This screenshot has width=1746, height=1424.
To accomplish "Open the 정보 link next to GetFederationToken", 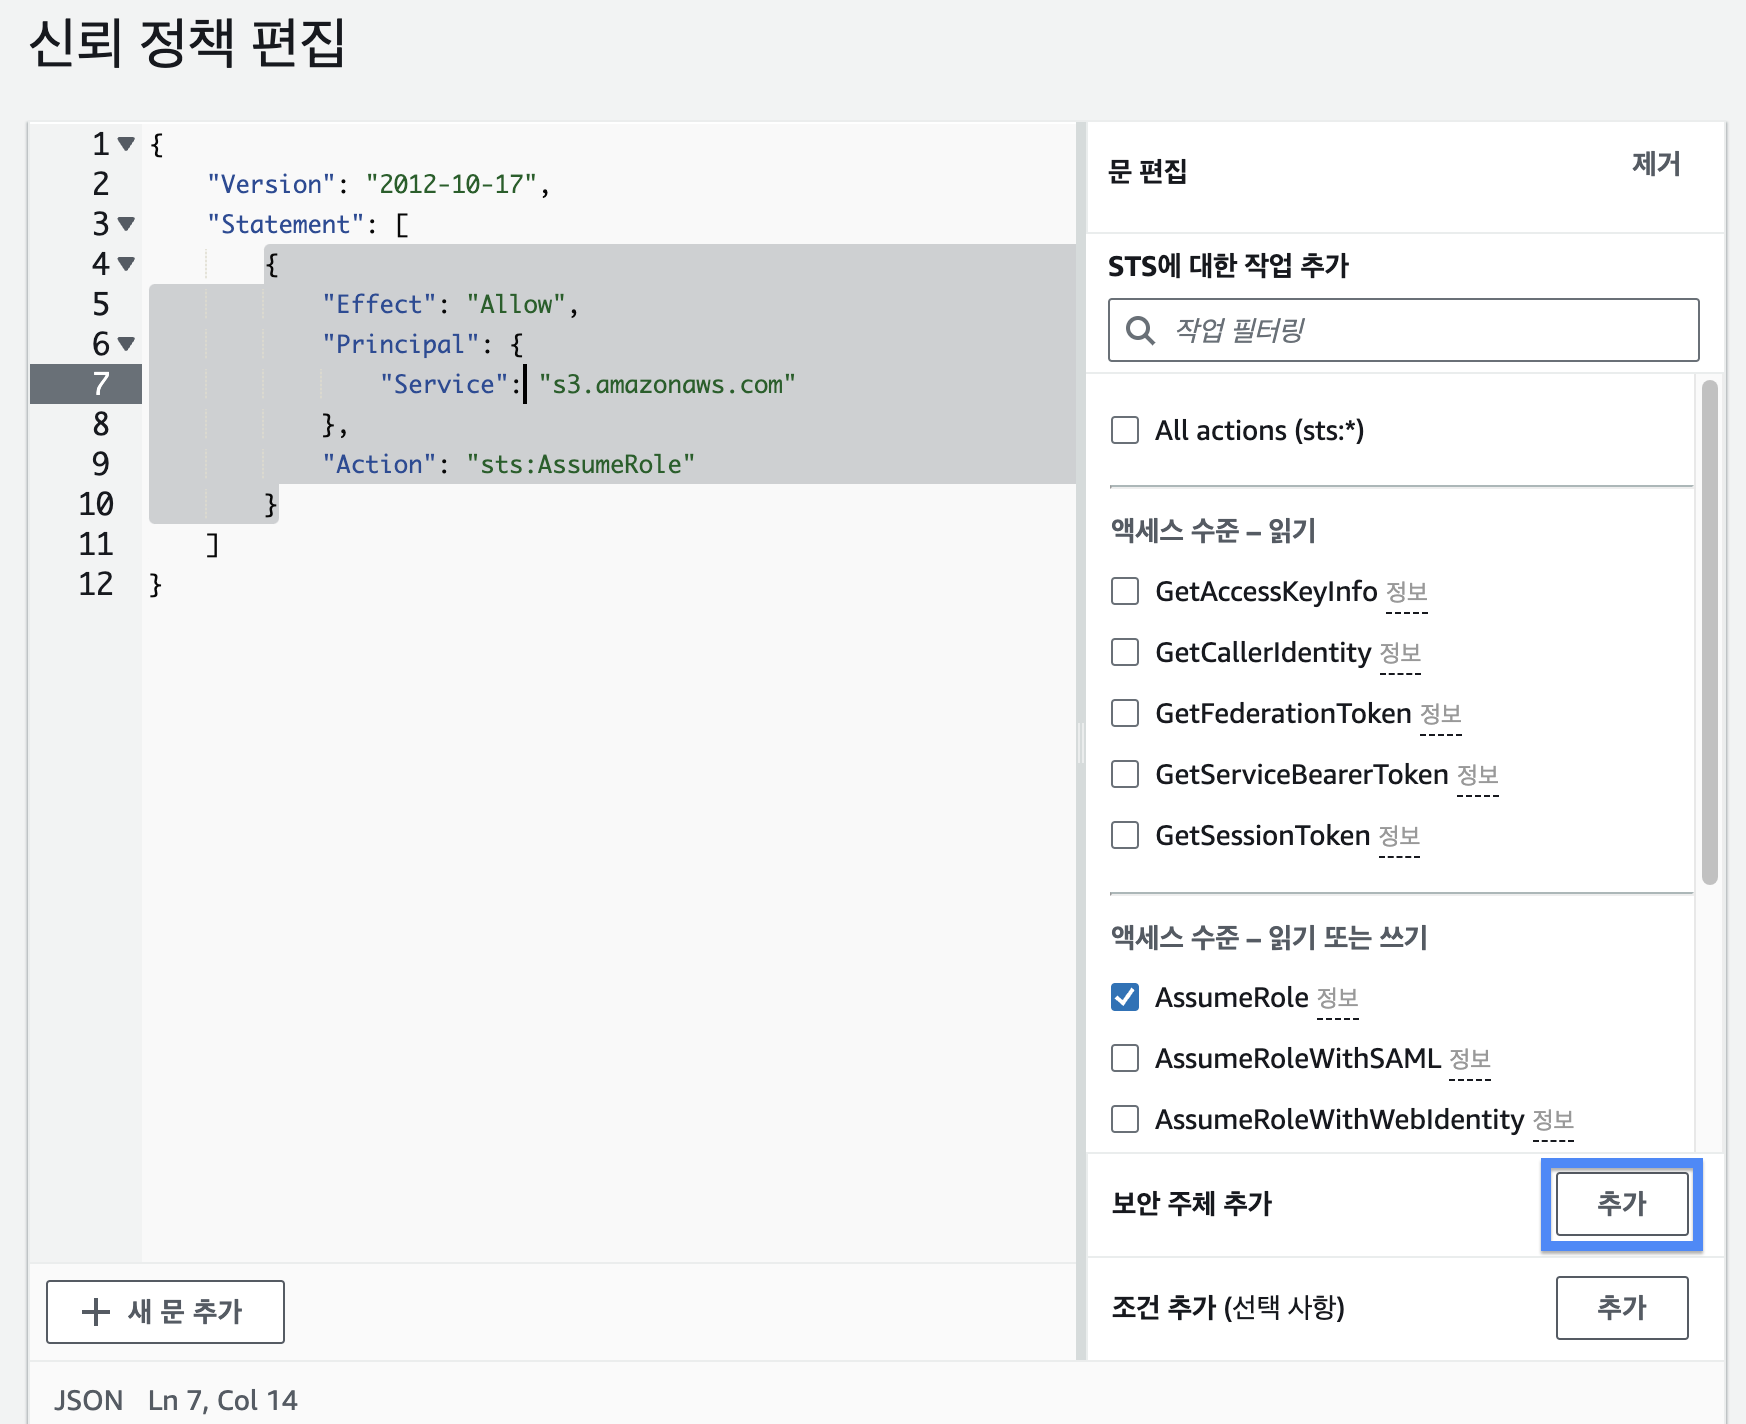I will point(1440,714).
